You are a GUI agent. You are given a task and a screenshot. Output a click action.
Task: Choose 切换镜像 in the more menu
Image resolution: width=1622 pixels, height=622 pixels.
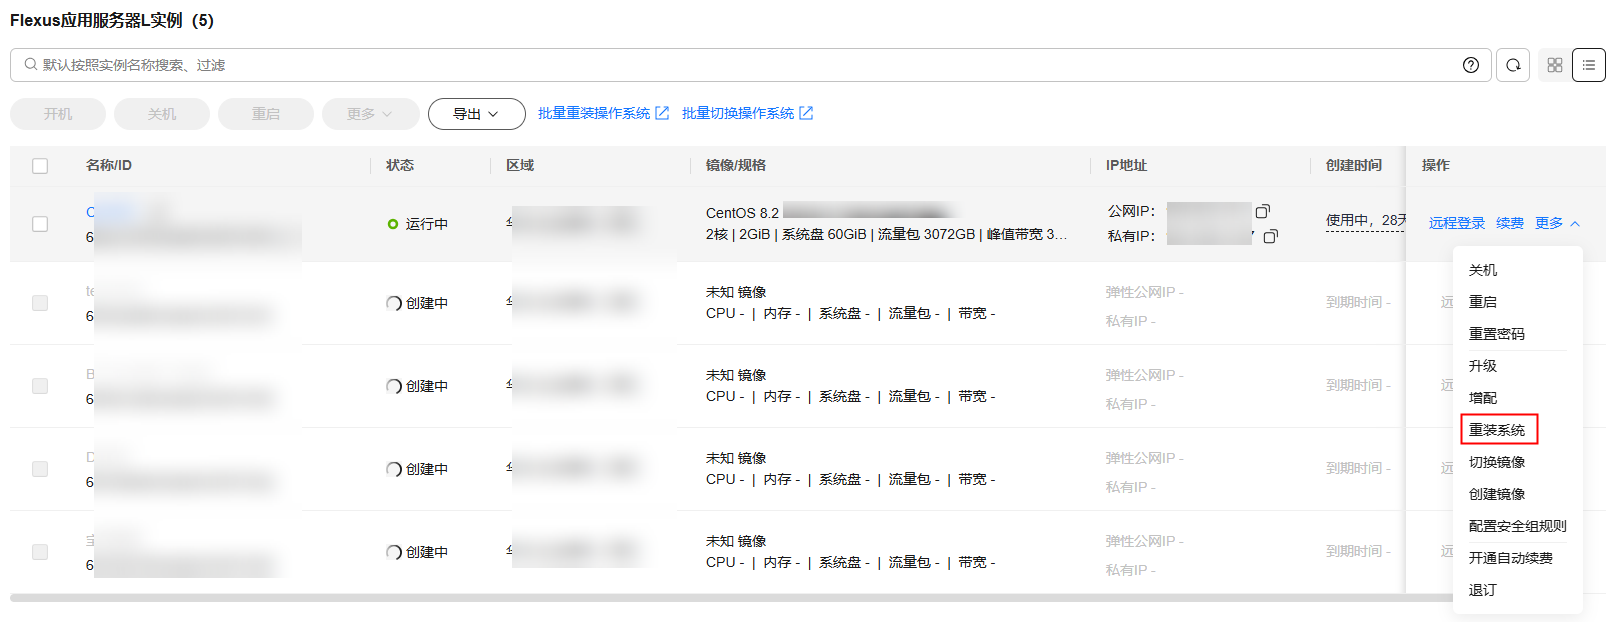[1497, 462]
